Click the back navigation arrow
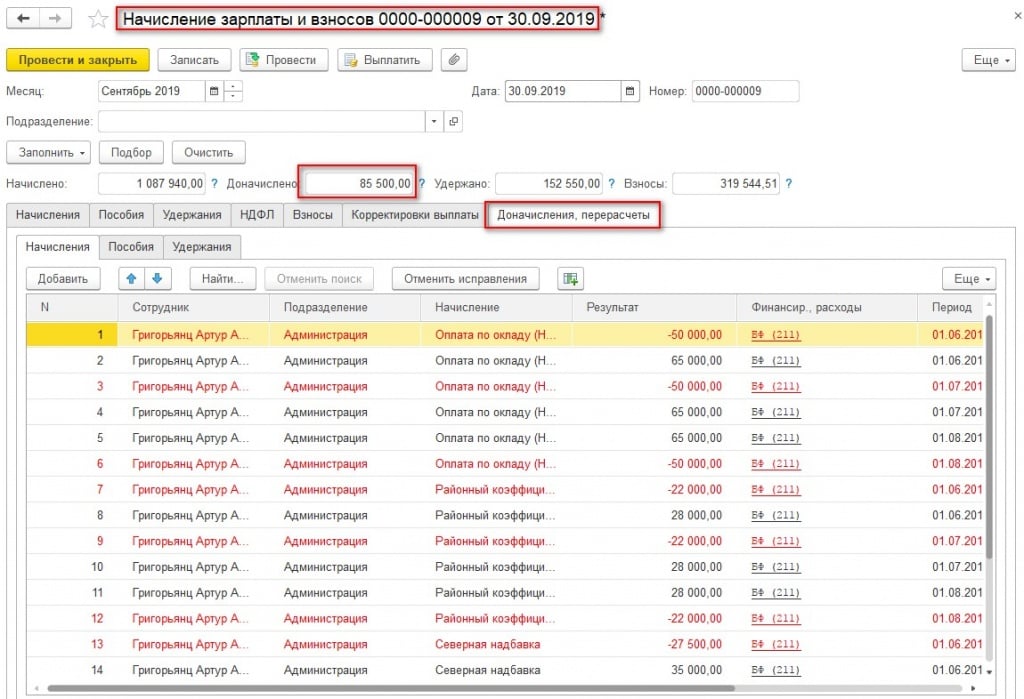Image resolution: width=1024 pixels, height=699 pixels. click(23, 19)
